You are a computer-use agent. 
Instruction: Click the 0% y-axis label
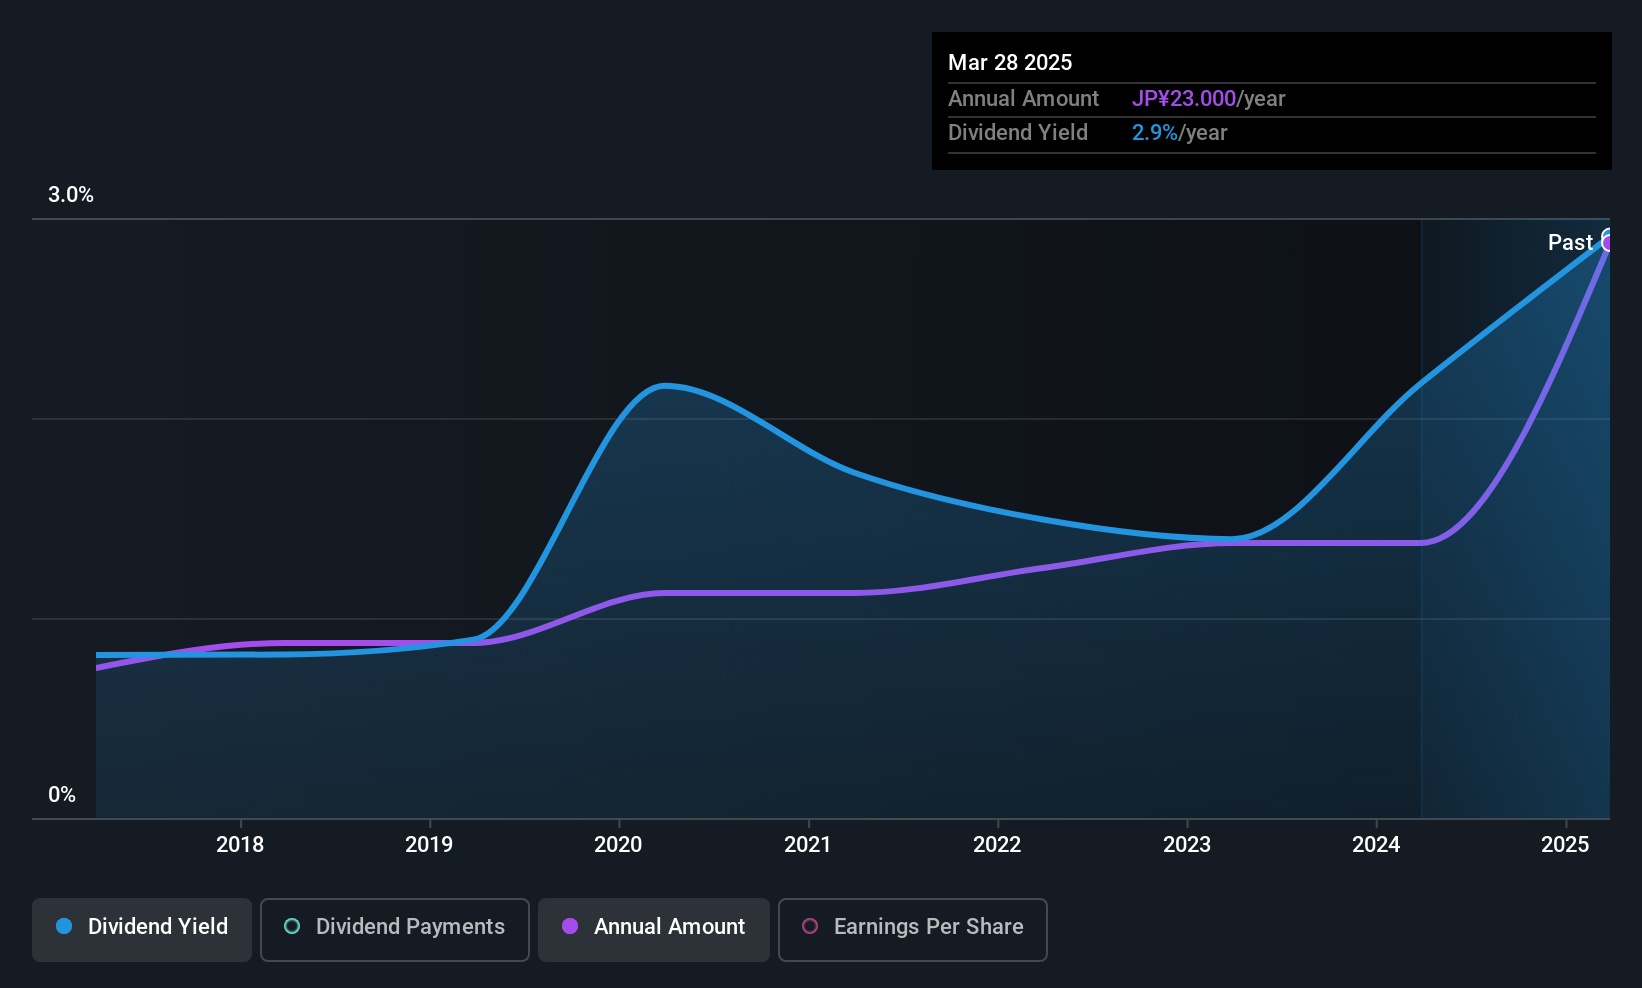tap(62, 795)
